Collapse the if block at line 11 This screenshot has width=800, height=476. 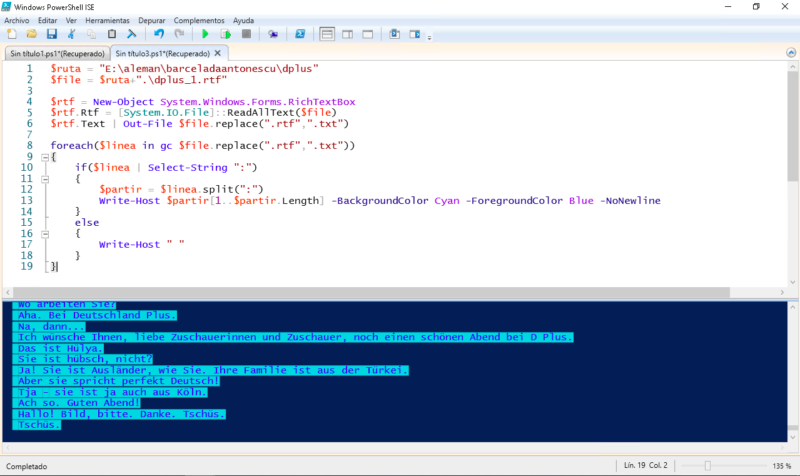45,179
